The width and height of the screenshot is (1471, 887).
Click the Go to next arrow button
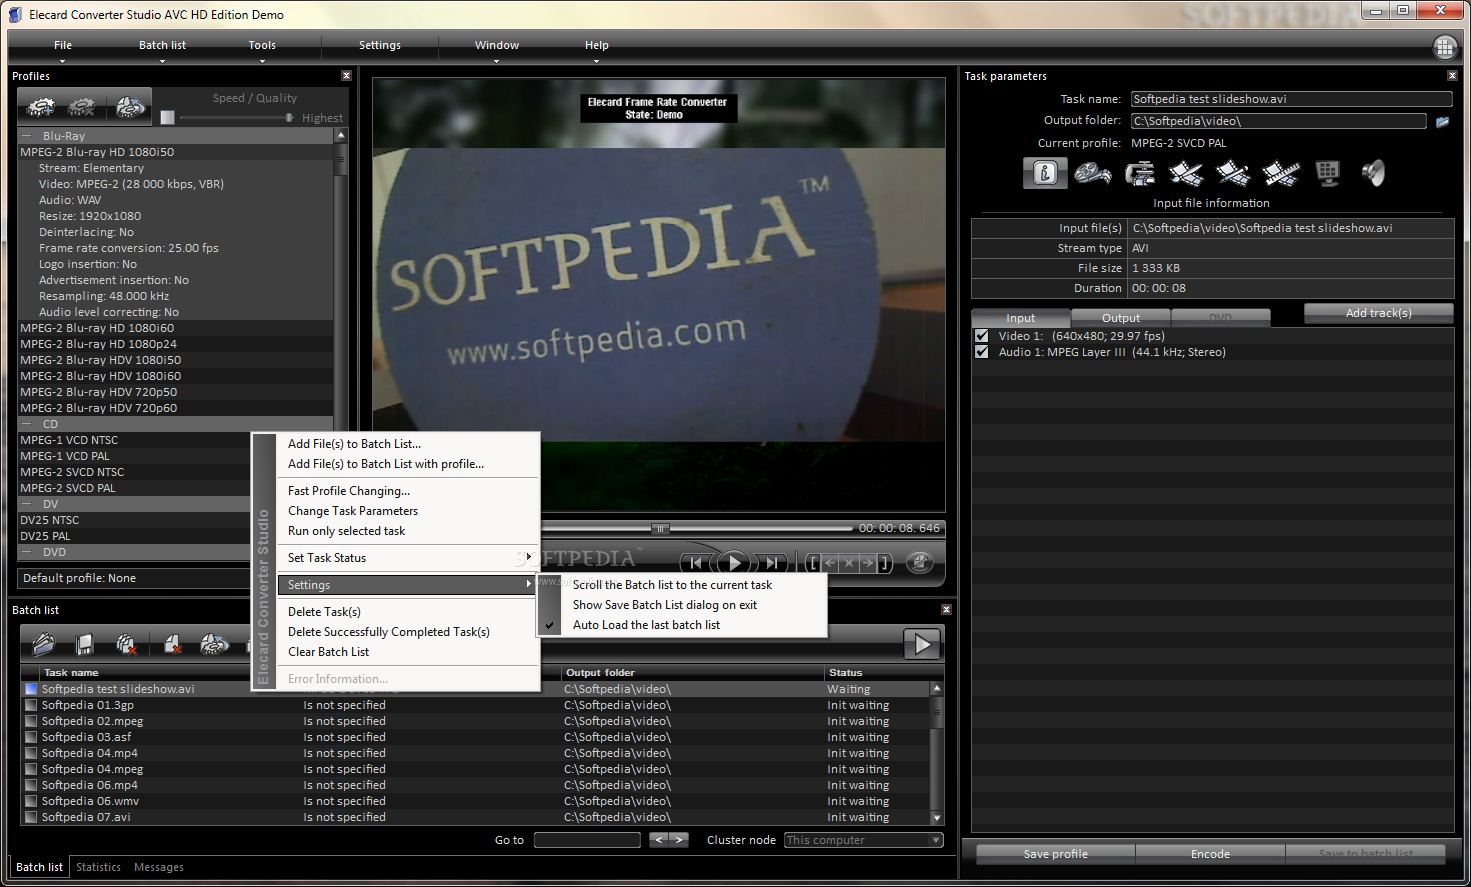pyautogui.click(x=679, y=840)
